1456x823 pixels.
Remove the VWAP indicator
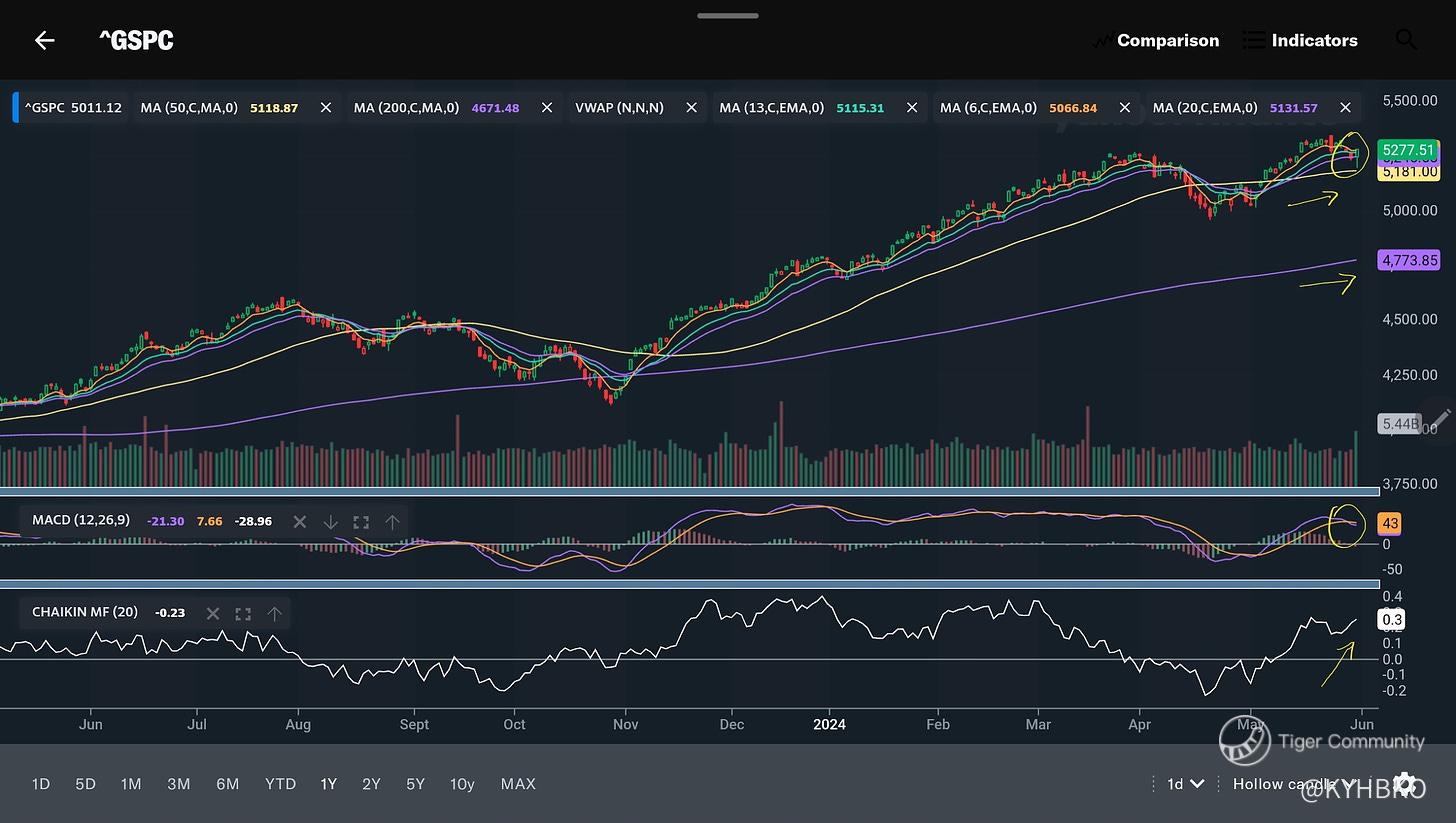[691, 108]
